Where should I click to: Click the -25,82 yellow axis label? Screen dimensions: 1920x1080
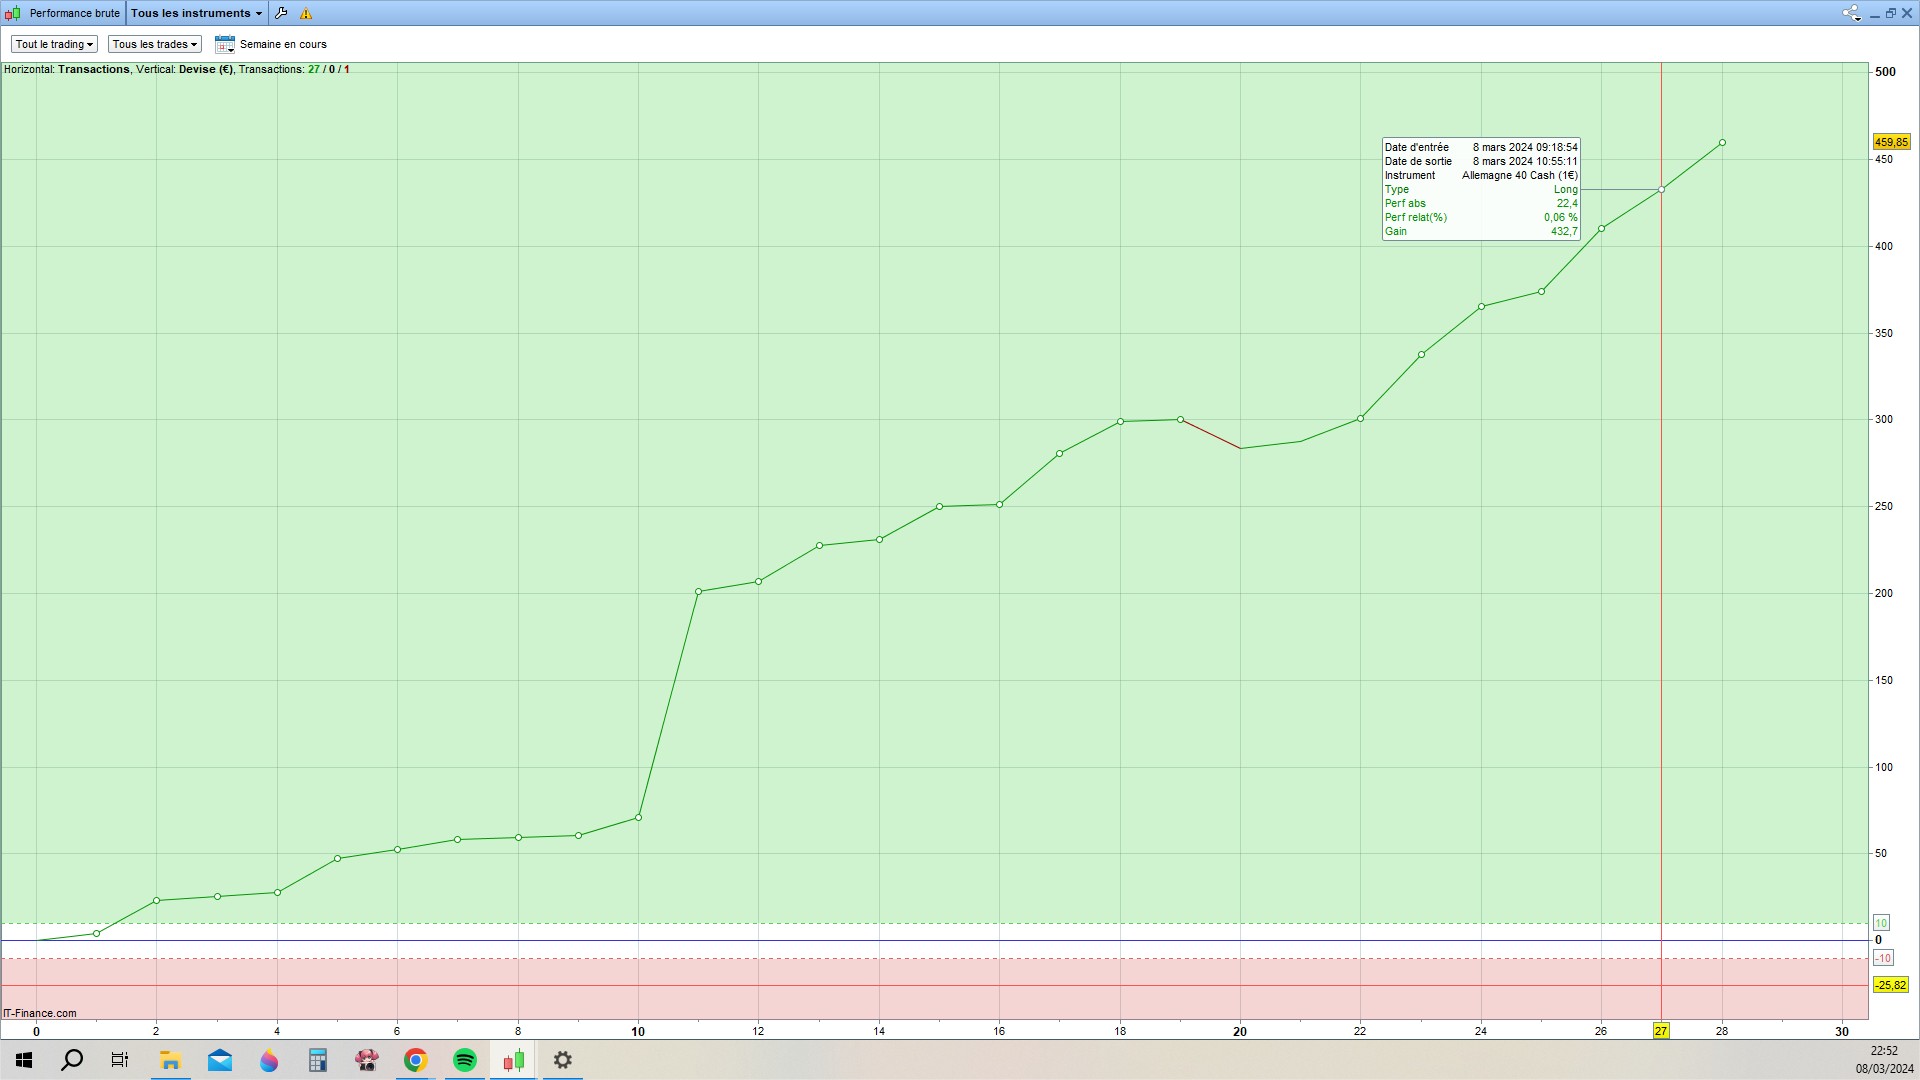coord(1891,985)
